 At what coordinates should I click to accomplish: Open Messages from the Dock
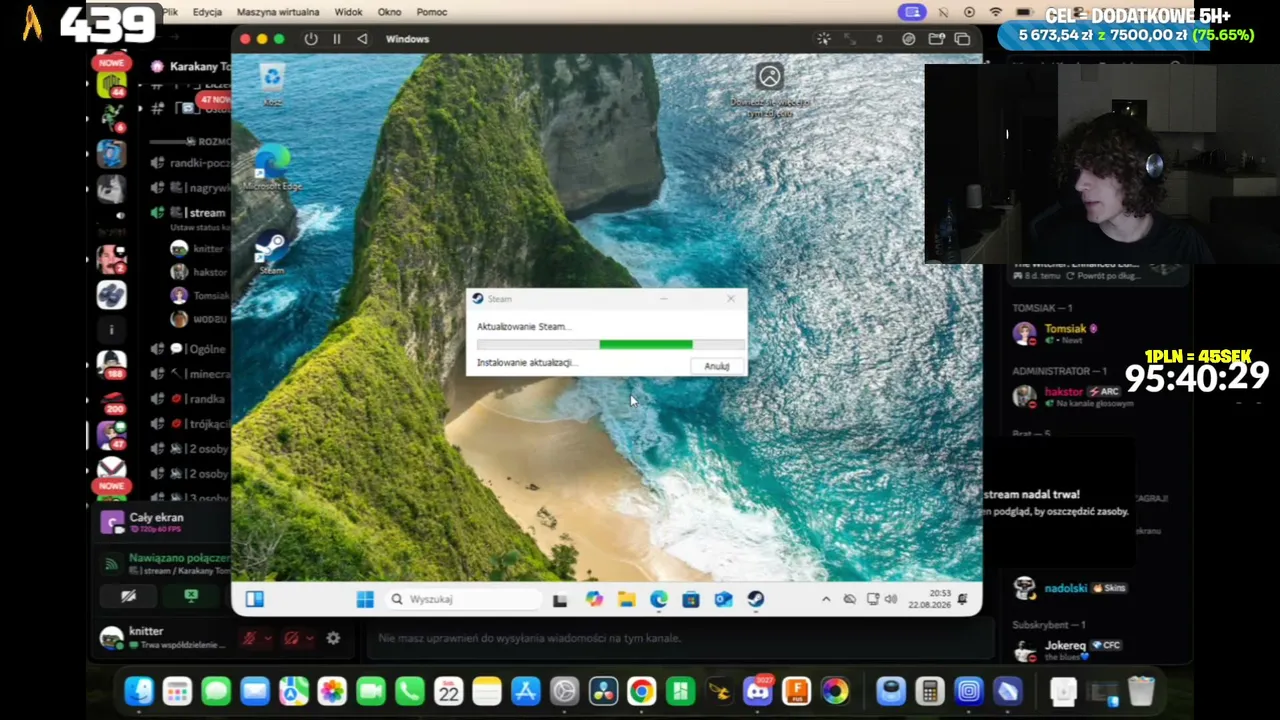click(216, 691)
